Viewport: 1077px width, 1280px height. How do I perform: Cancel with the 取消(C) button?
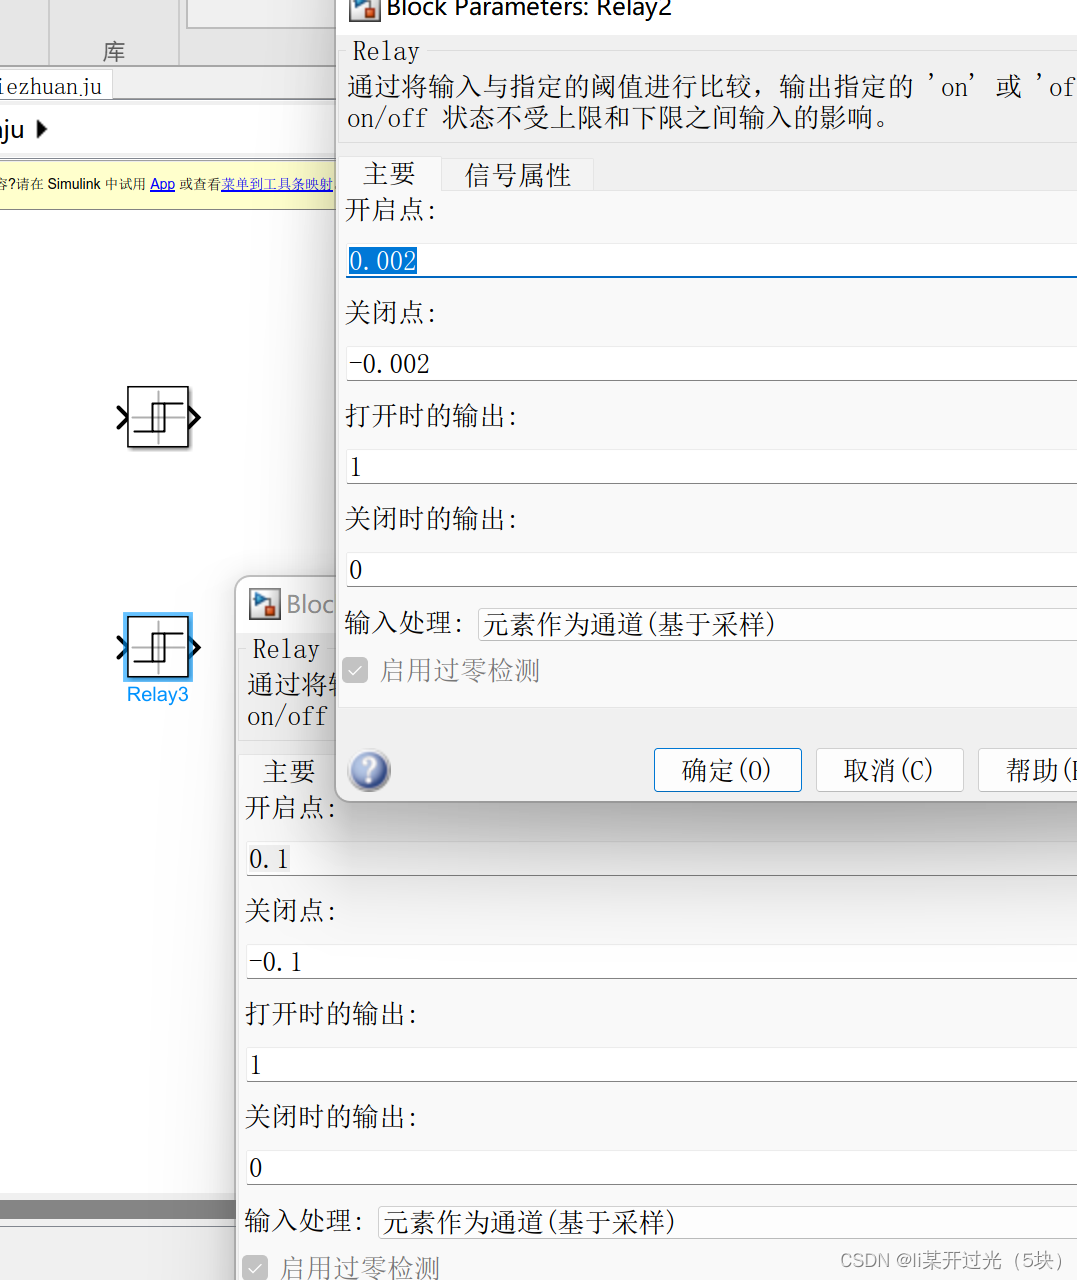point(889,770)
